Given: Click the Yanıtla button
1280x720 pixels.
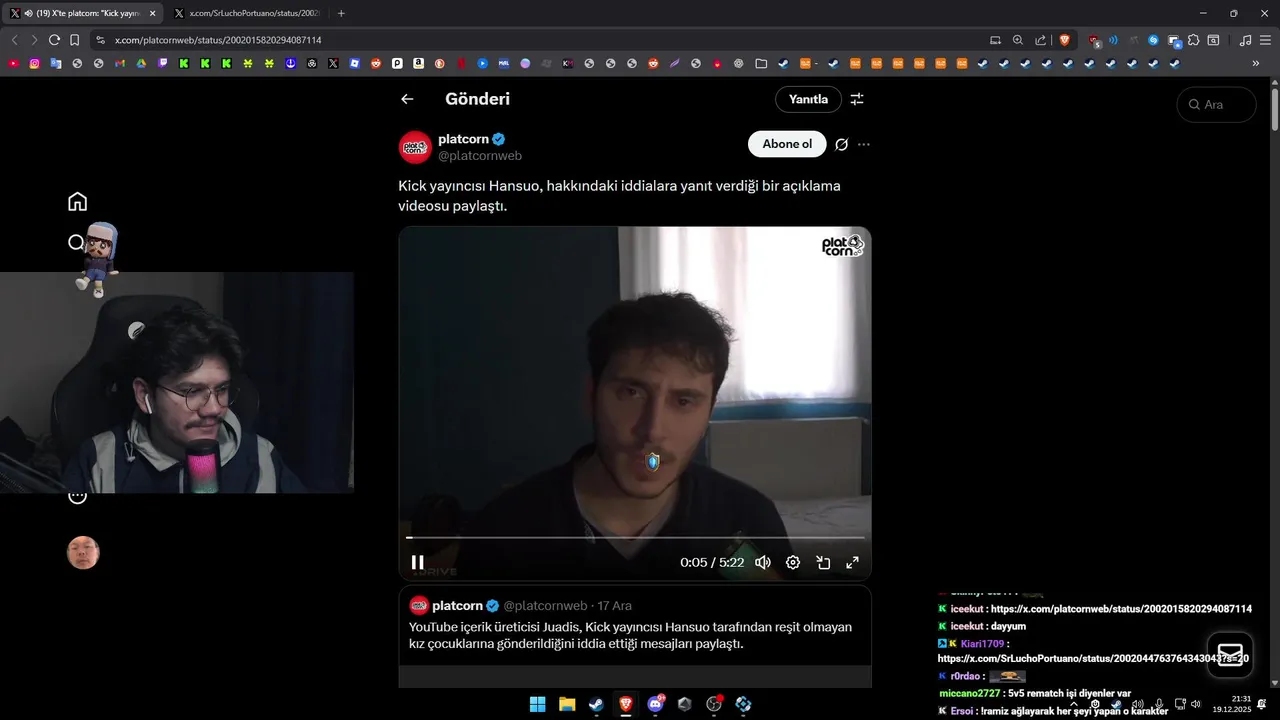Looking at the screenshot, I should (808, 99).
